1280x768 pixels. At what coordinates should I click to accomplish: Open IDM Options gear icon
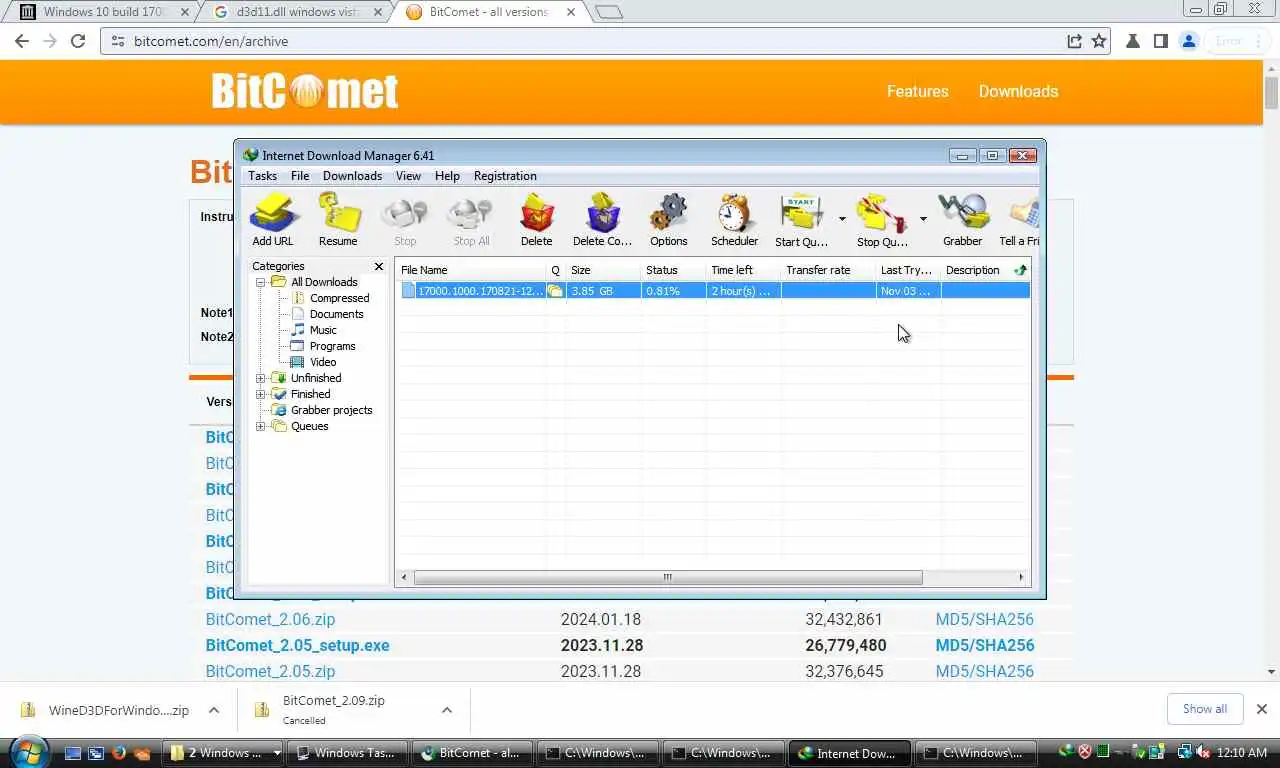[668, 219]
